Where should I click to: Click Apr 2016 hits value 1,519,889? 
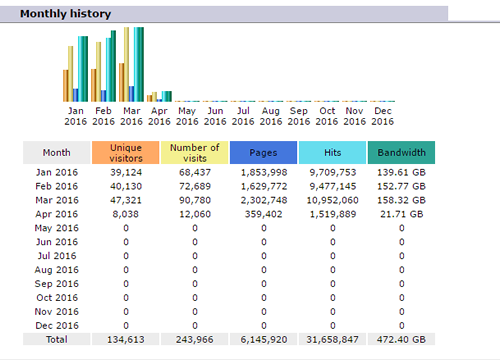pyautogui.click(x=333, y=214)
